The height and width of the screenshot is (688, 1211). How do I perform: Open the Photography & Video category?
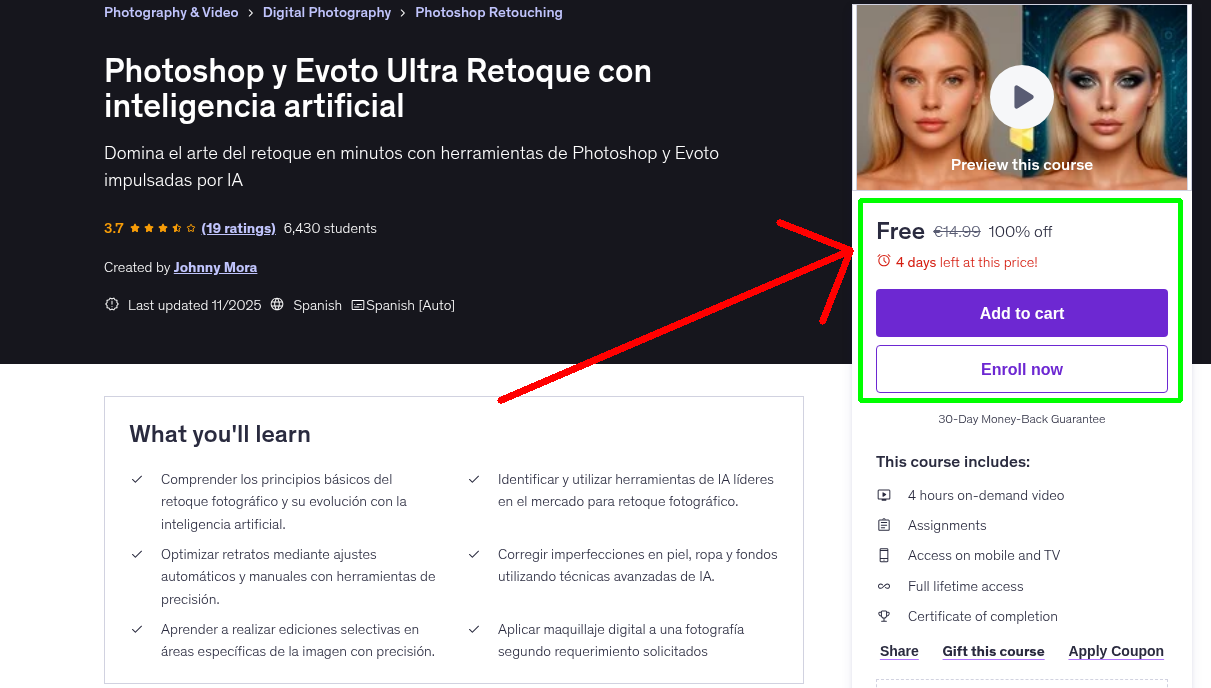[x=171, y=12]
